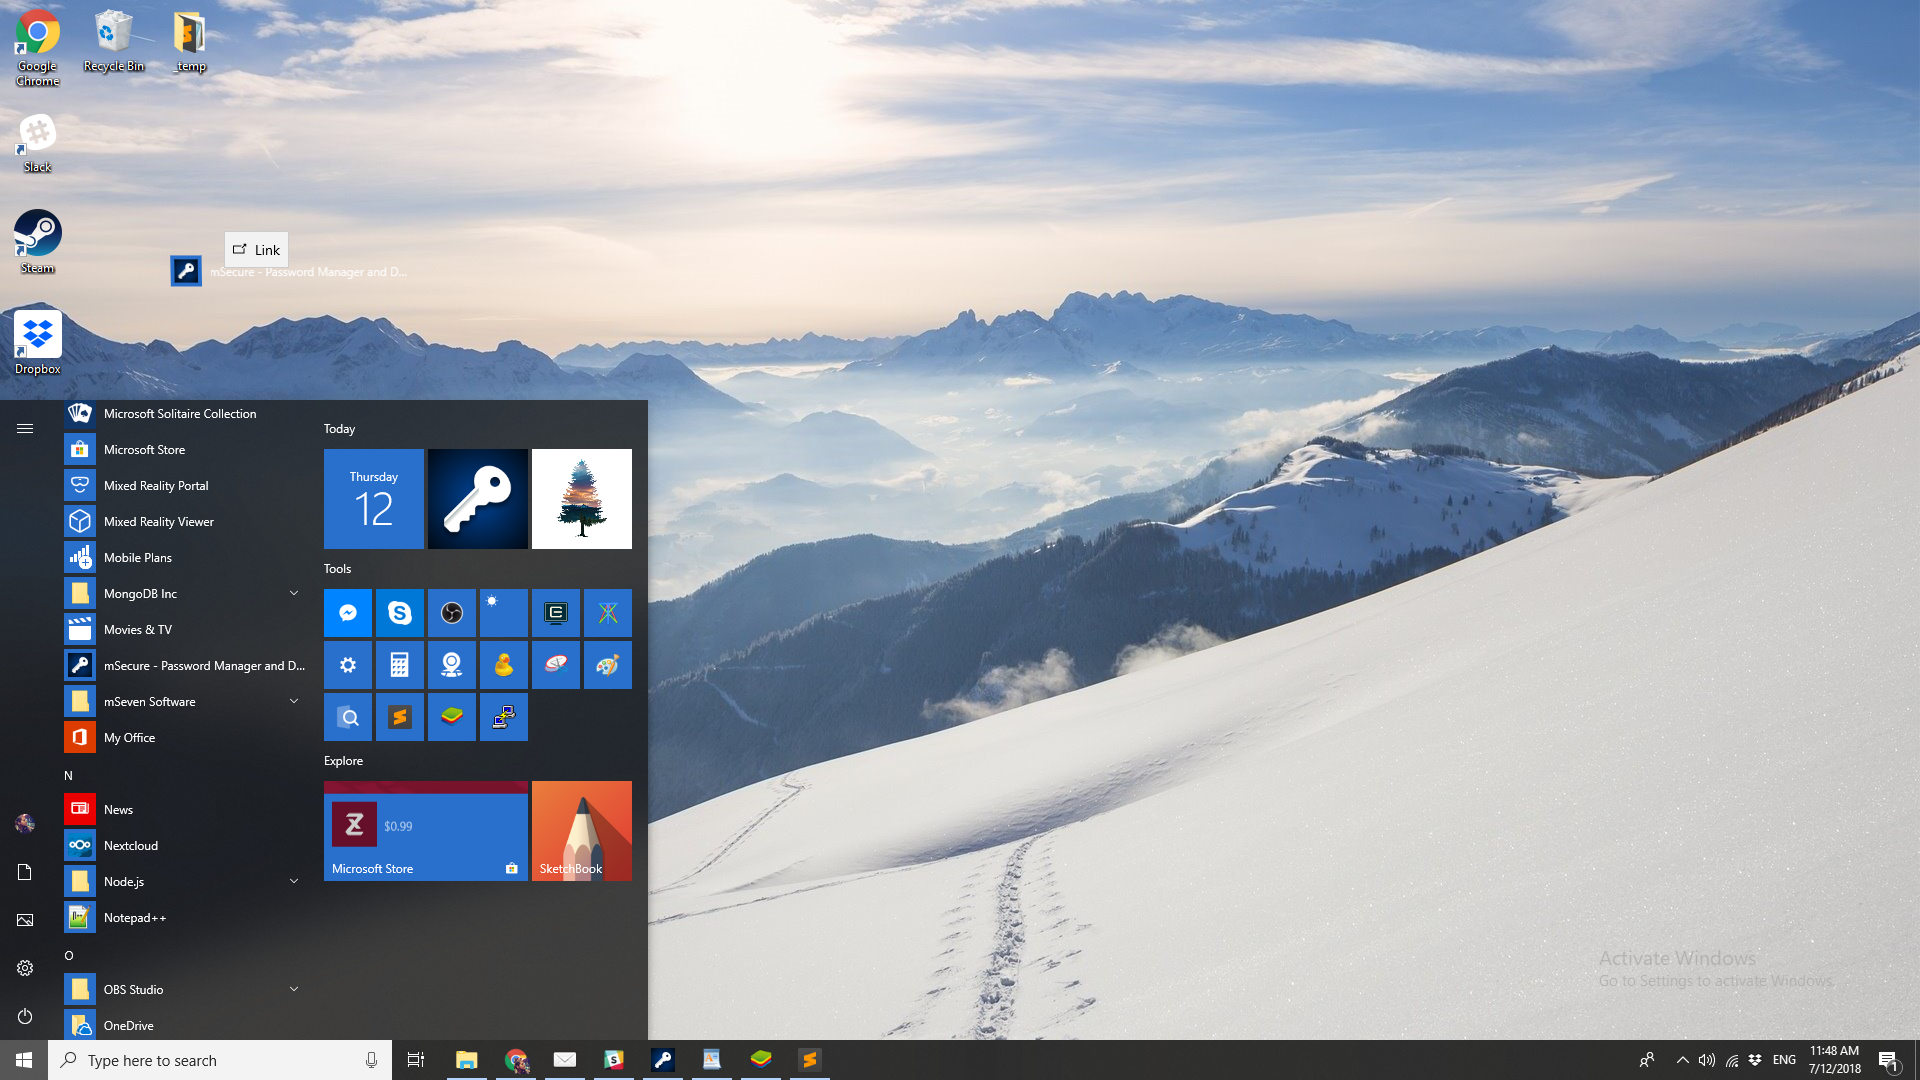Click the Power button in Start sidebar
1920x1080 pixels.
tap(25, 1016)
